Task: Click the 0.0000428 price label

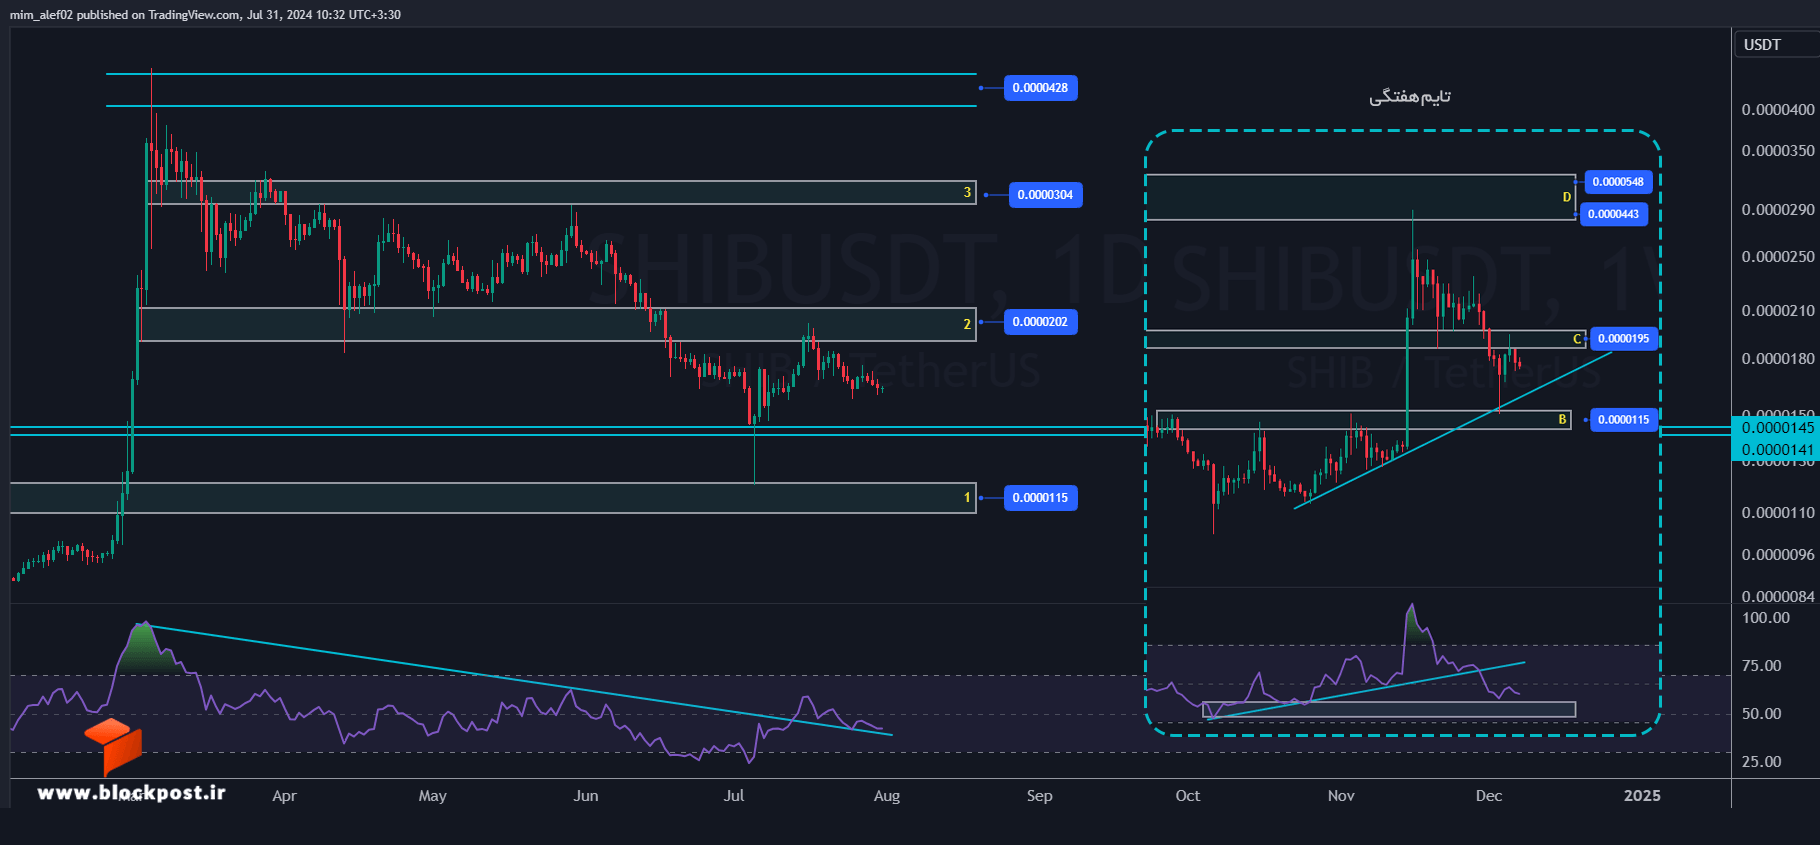Action: [1040, 88]
